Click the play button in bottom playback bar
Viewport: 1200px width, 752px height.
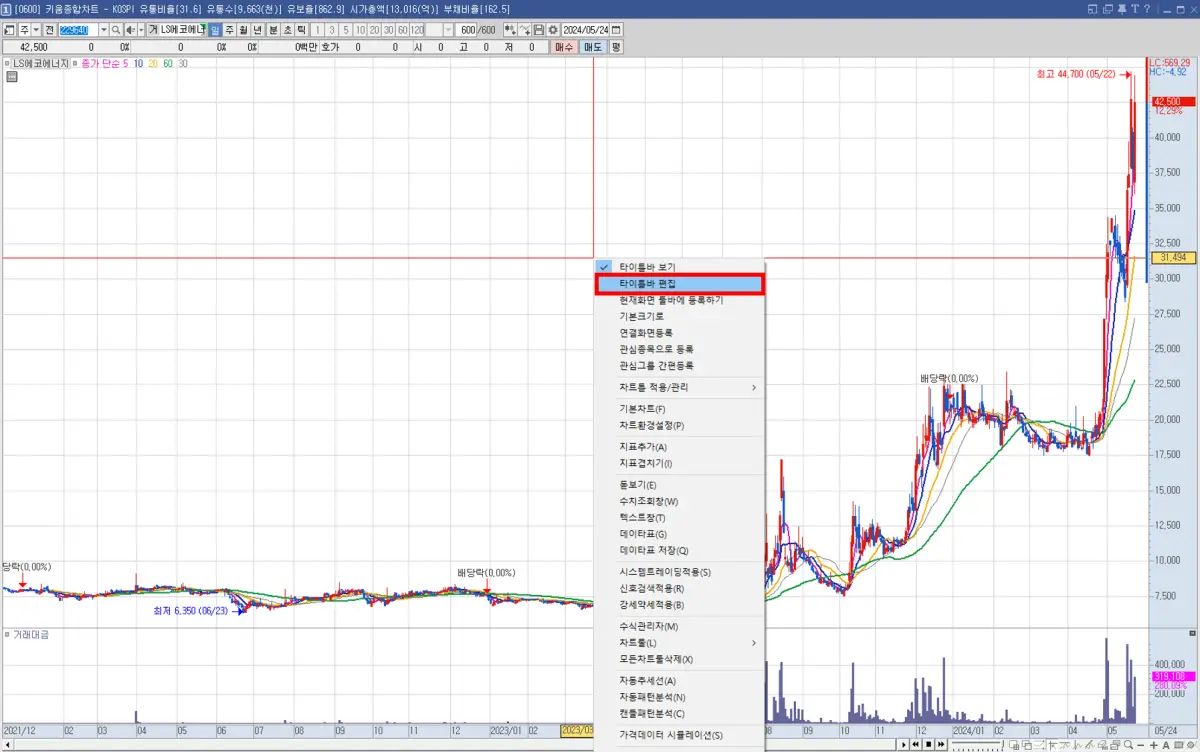coord(904,744)
